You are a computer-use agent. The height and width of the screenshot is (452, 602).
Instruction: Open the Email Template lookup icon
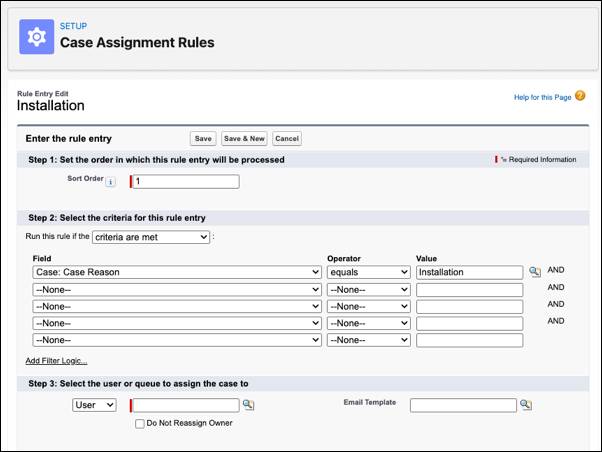(x=526, y=405)
